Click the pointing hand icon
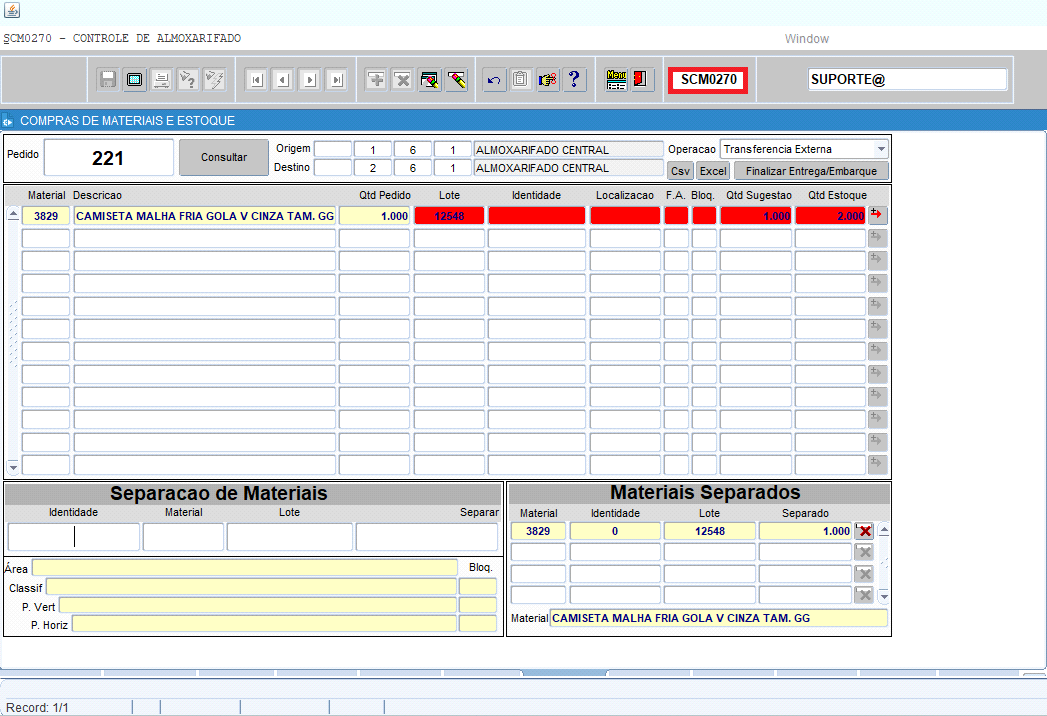1047x716 pixels. click(548, 80)
